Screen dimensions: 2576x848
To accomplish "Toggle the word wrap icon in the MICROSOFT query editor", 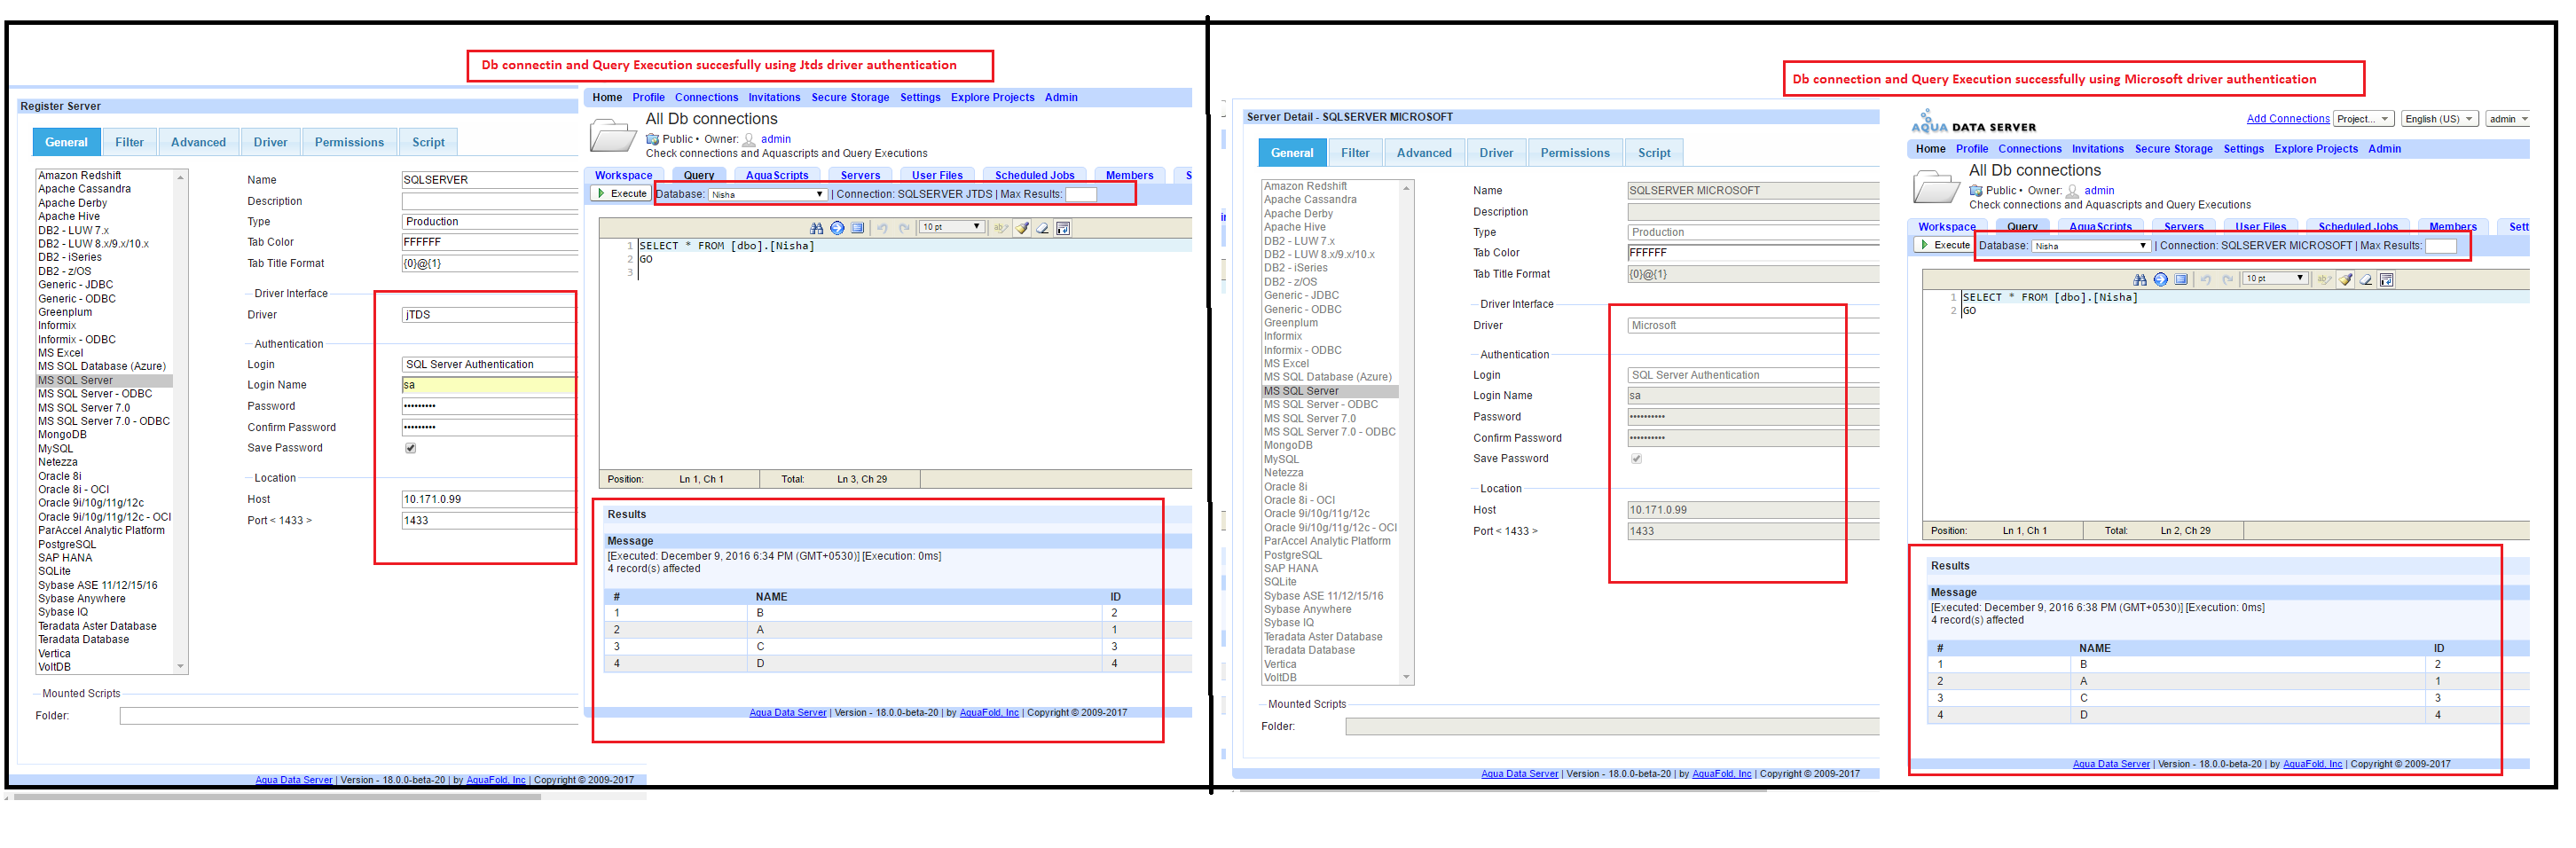I will 2386,280.
